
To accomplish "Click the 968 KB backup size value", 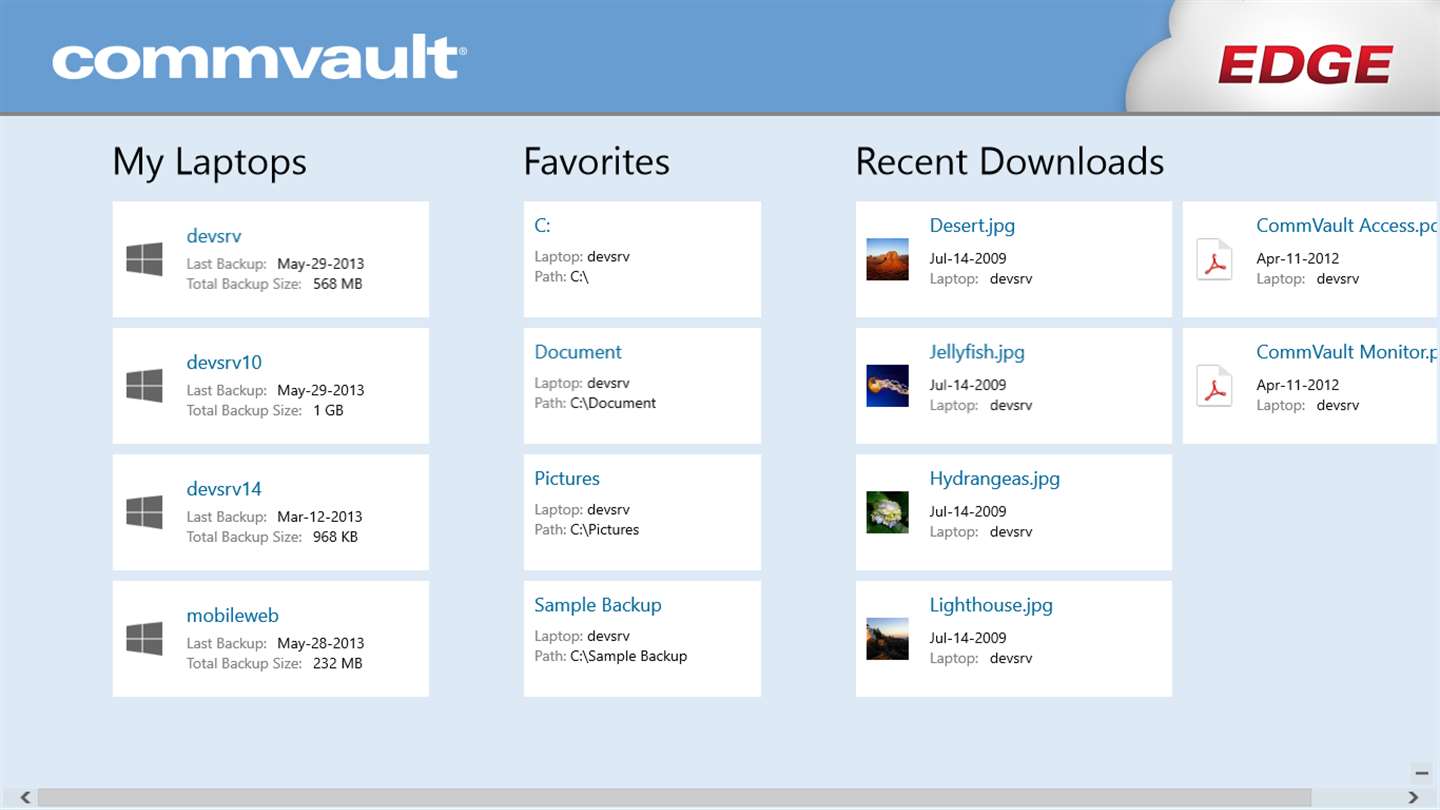I will click(335, 537).
